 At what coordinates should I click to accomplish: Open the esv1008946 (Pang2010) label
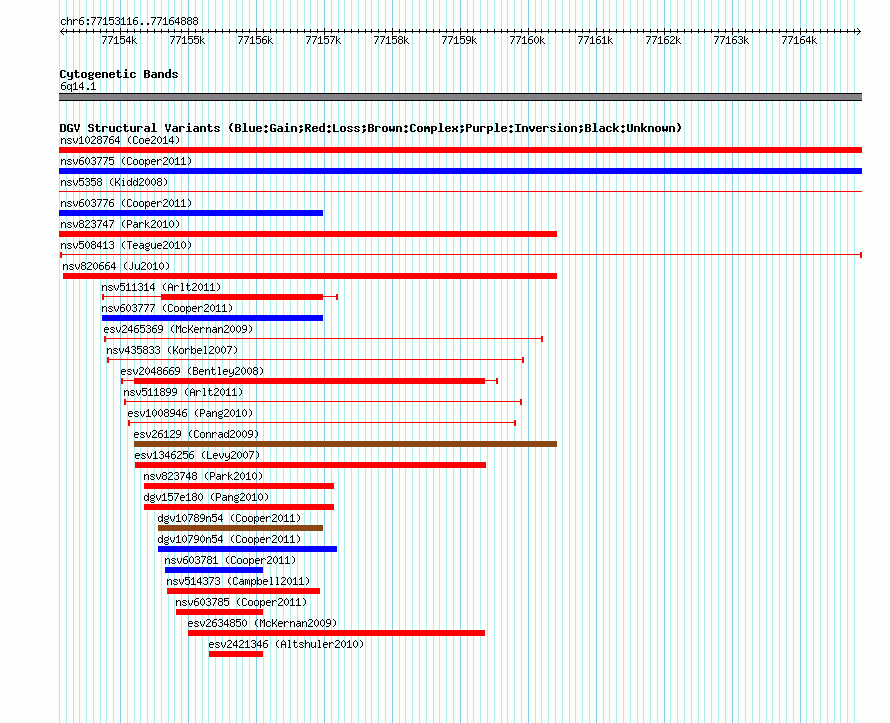(190, 413)
